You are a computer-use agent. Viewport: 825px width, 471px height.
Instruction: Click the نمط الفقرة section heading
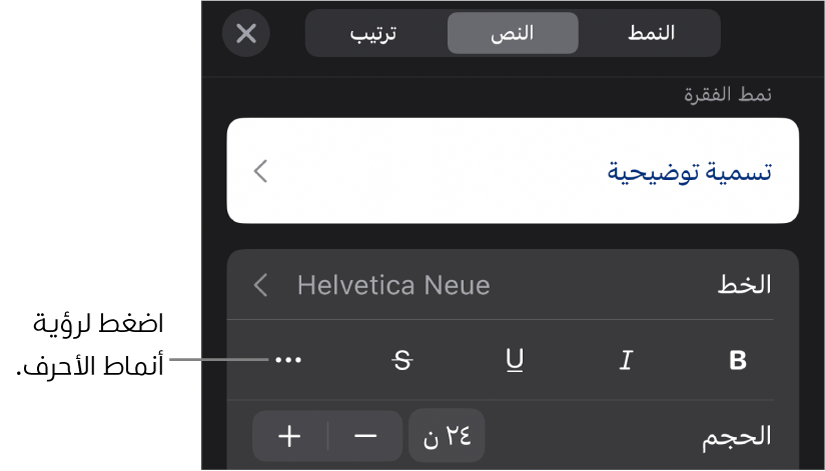[728, 95]
